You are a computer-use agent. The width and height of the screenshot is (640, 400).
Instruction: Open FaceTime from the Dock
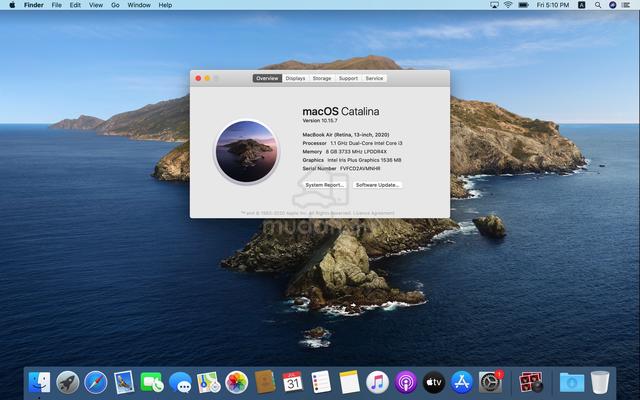click(152, 382)
